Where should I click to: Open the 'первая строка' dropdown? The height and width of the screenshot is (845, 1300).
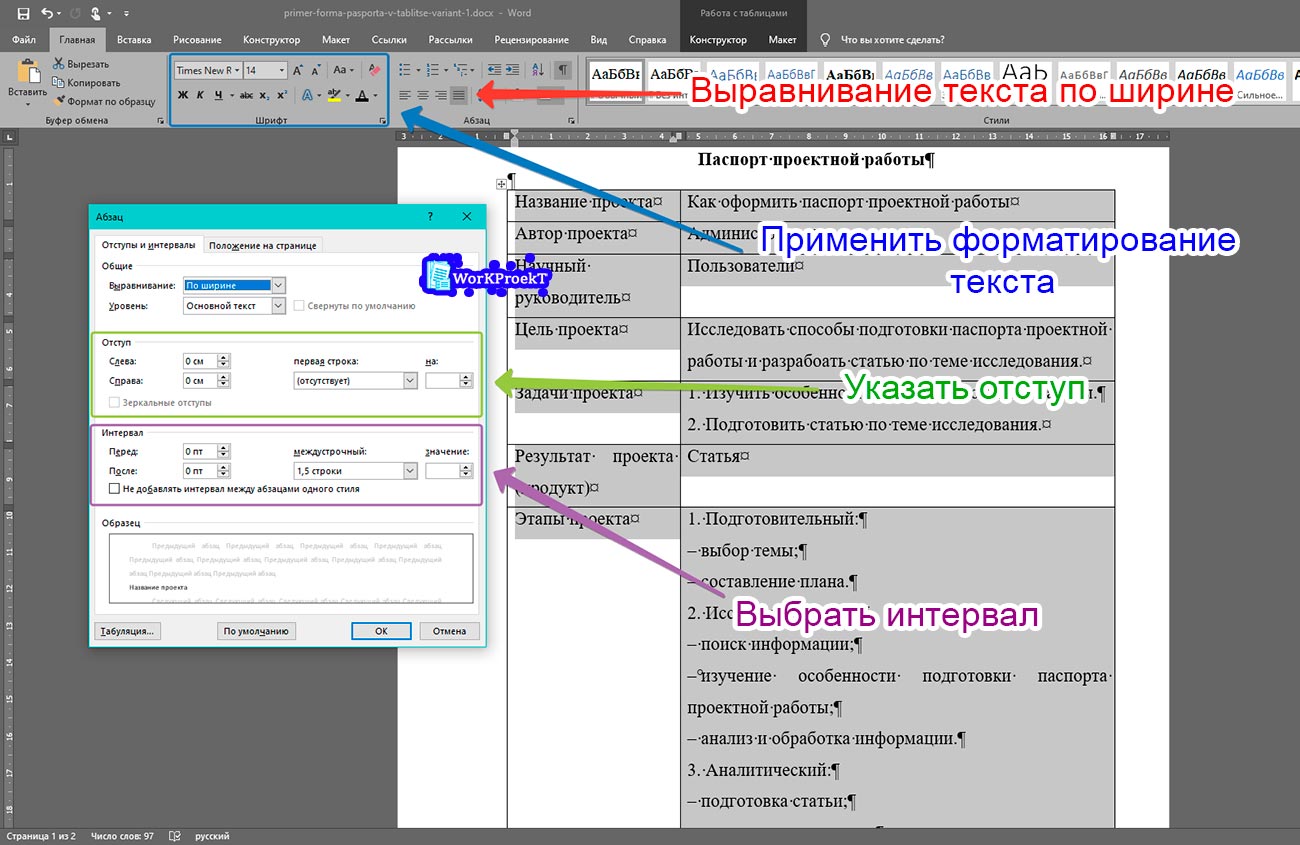pos(409,380)
